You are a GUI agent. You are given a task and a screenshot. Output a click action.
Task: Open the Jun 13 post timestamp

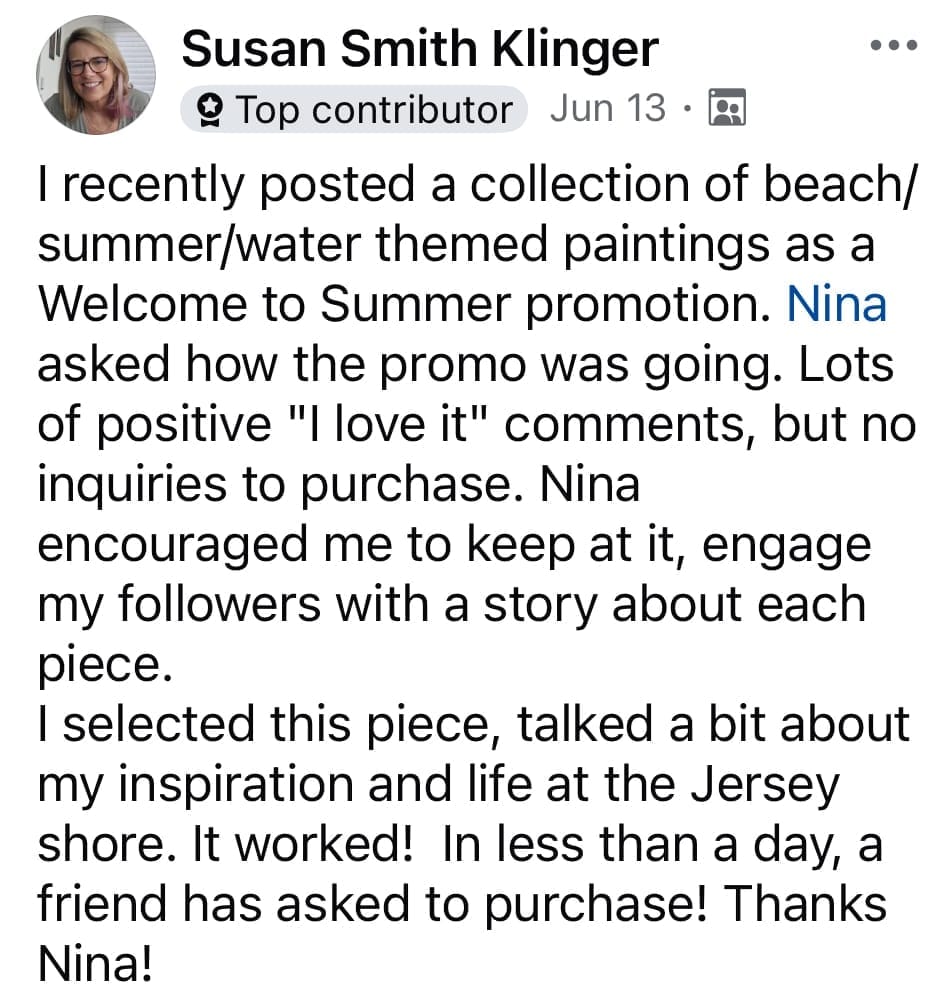tap(607, 108)
